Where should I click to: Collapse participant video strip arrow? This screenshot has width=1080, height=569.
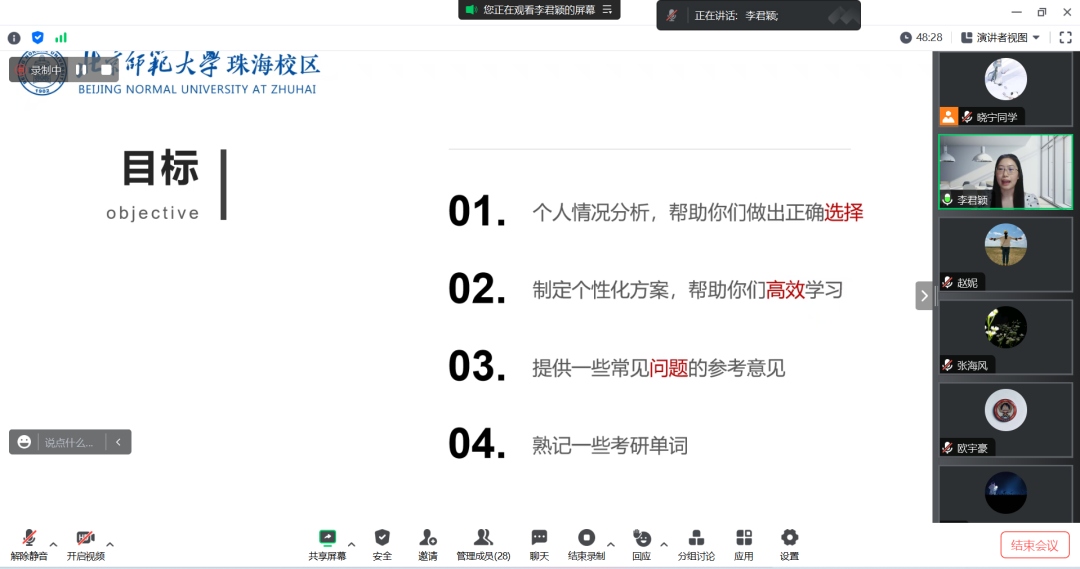pyautogui.click(x=924, y=296)
